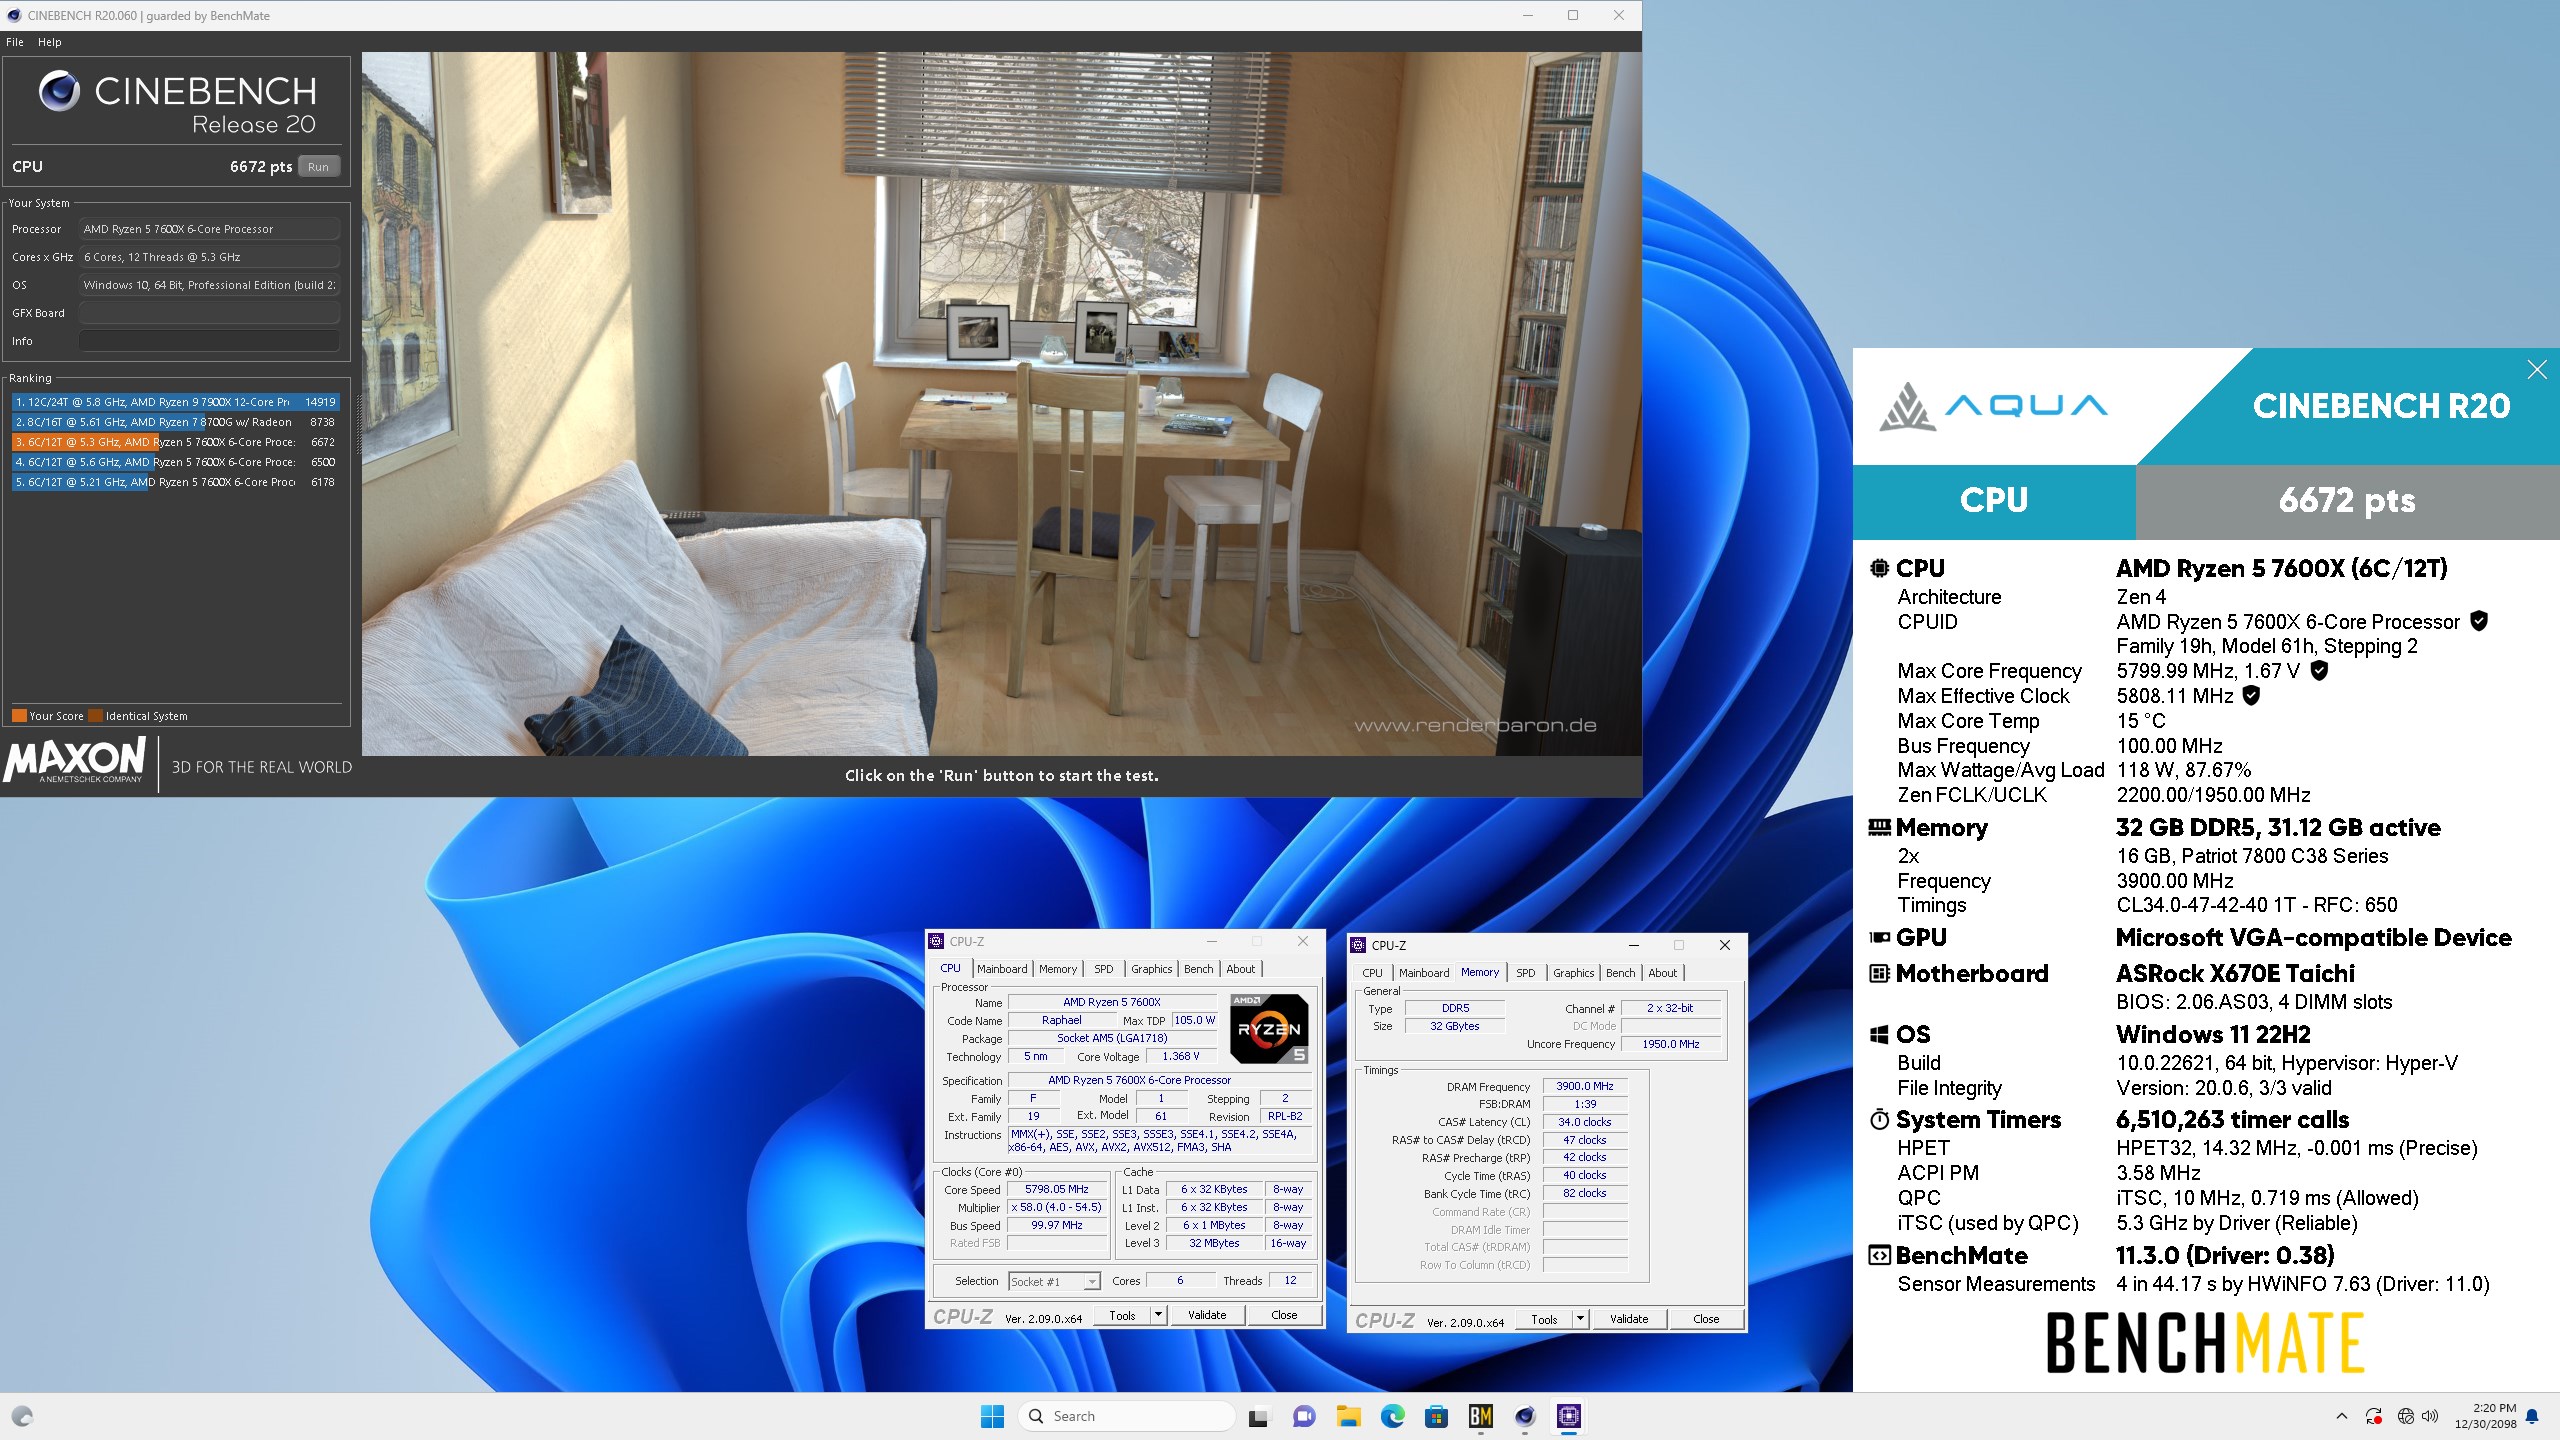The width and height of the screenshot is (2560, 1440).
Task: Click the DRAM Frequency value 3900.0 MHz
Action: (x=1585, y=1086)
